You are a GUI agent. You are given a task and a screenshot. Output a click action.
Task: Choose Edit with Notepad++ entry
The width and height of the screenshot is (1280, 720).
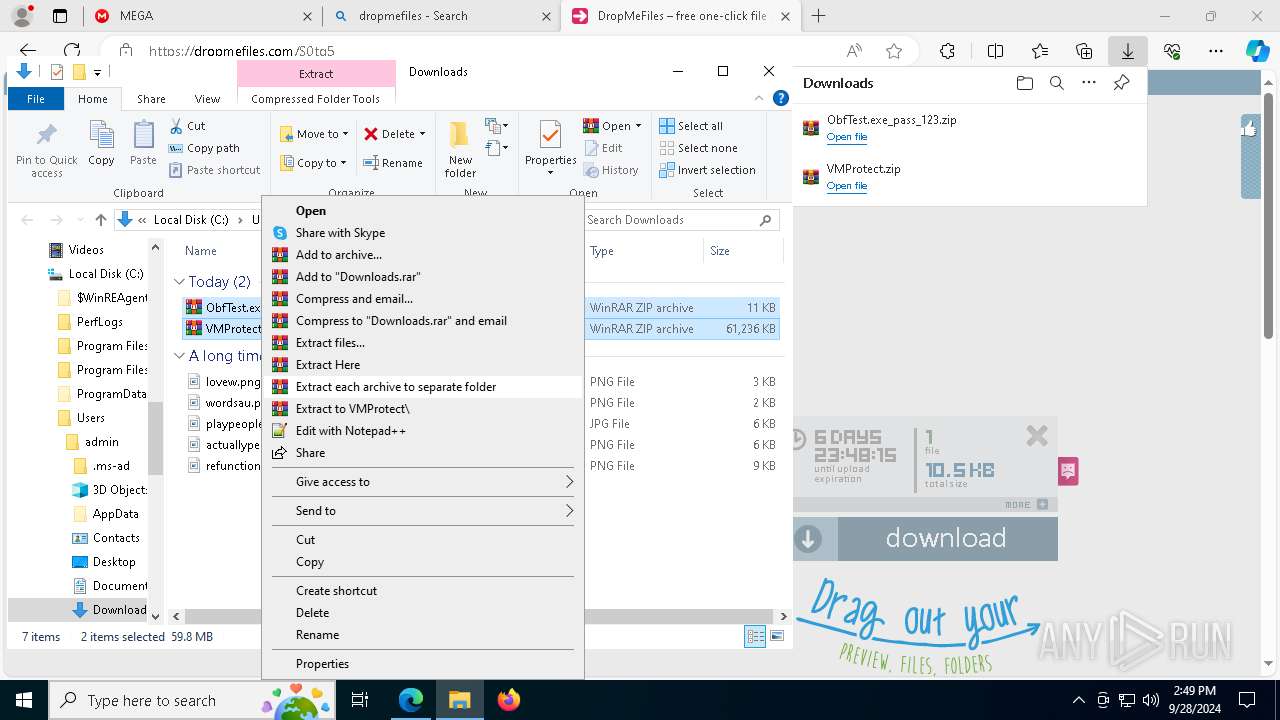tap(422, 431)
